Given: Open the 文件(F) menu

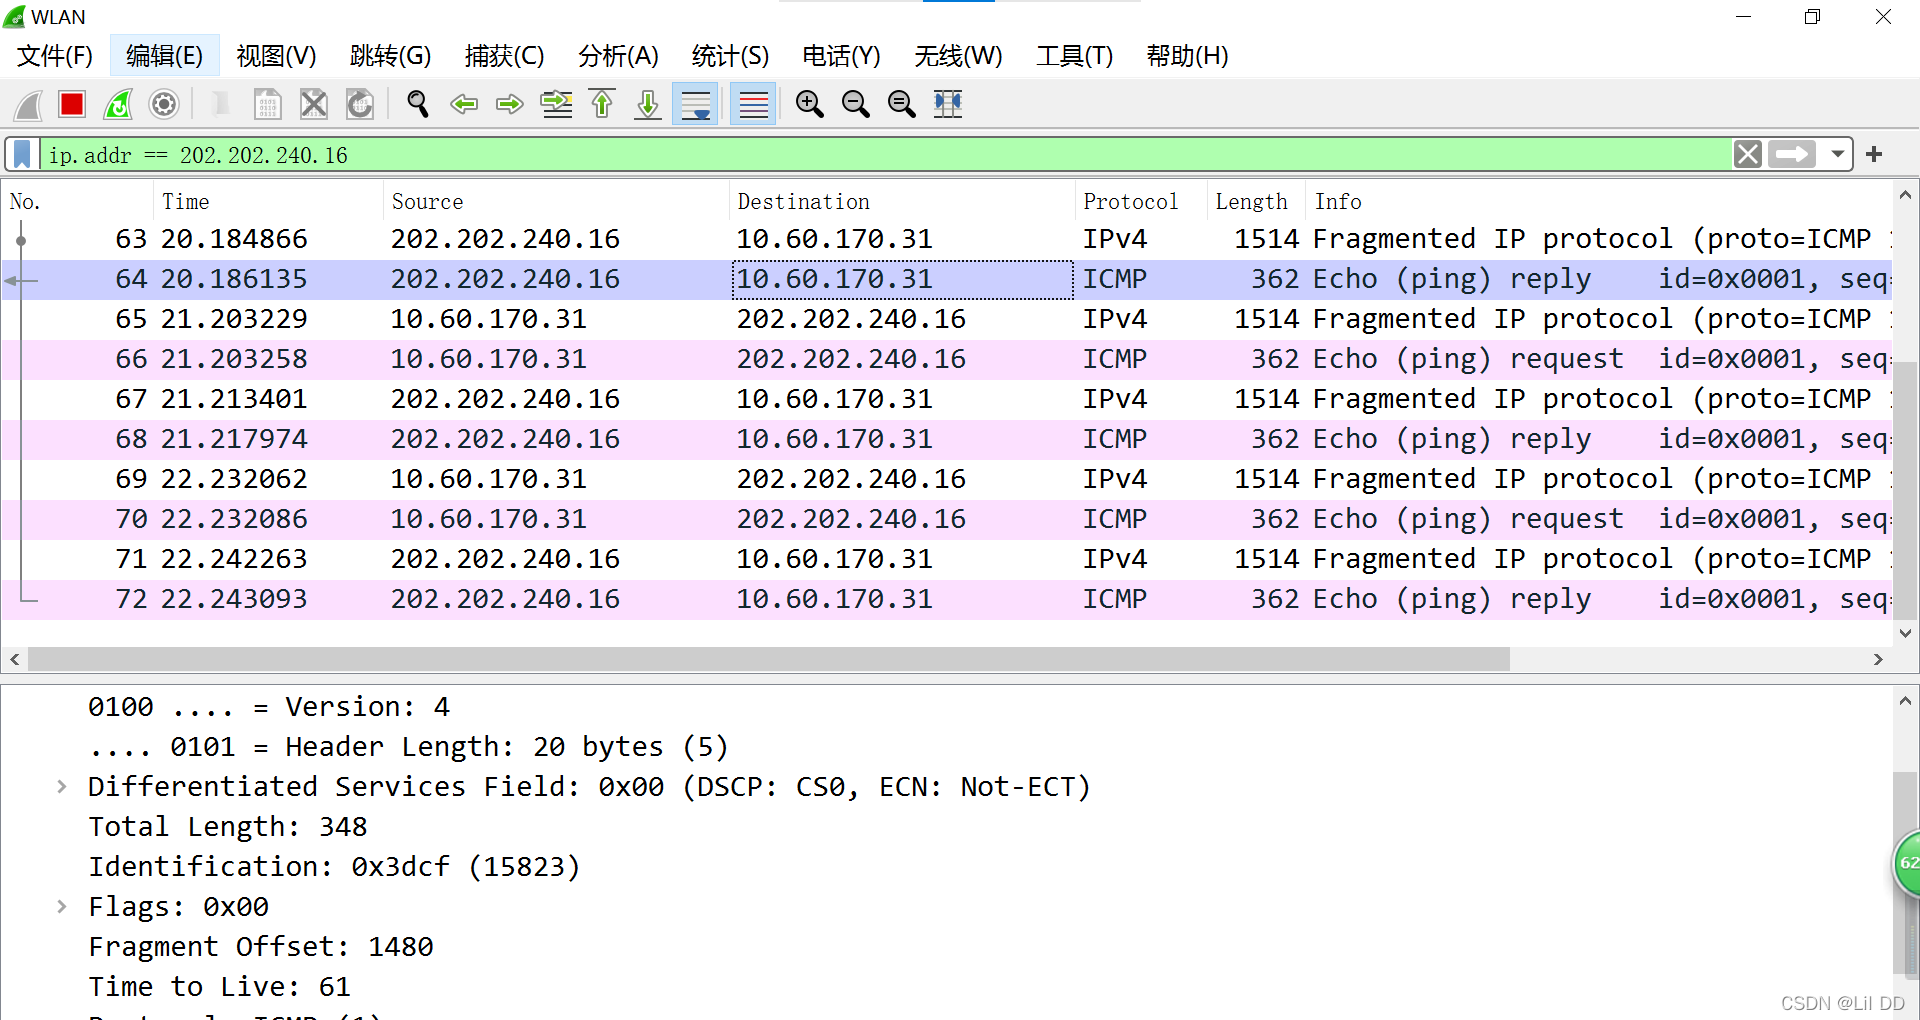Looking at the screenshot, I should click(x=55, y=56).
